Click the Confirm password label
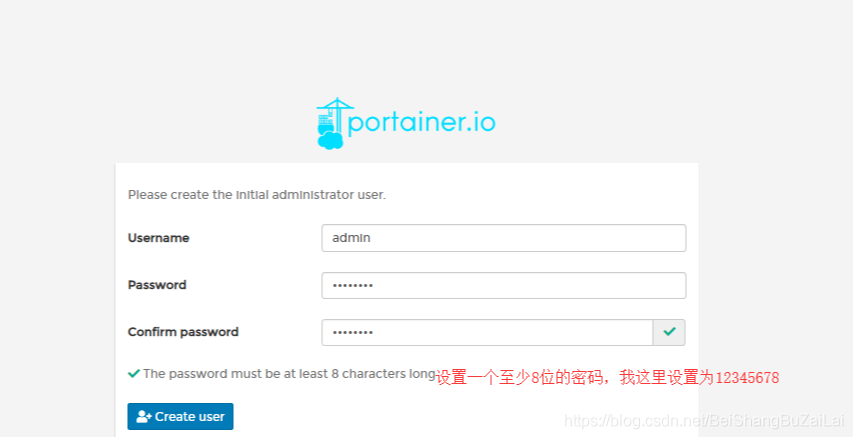 click(183, 332)
